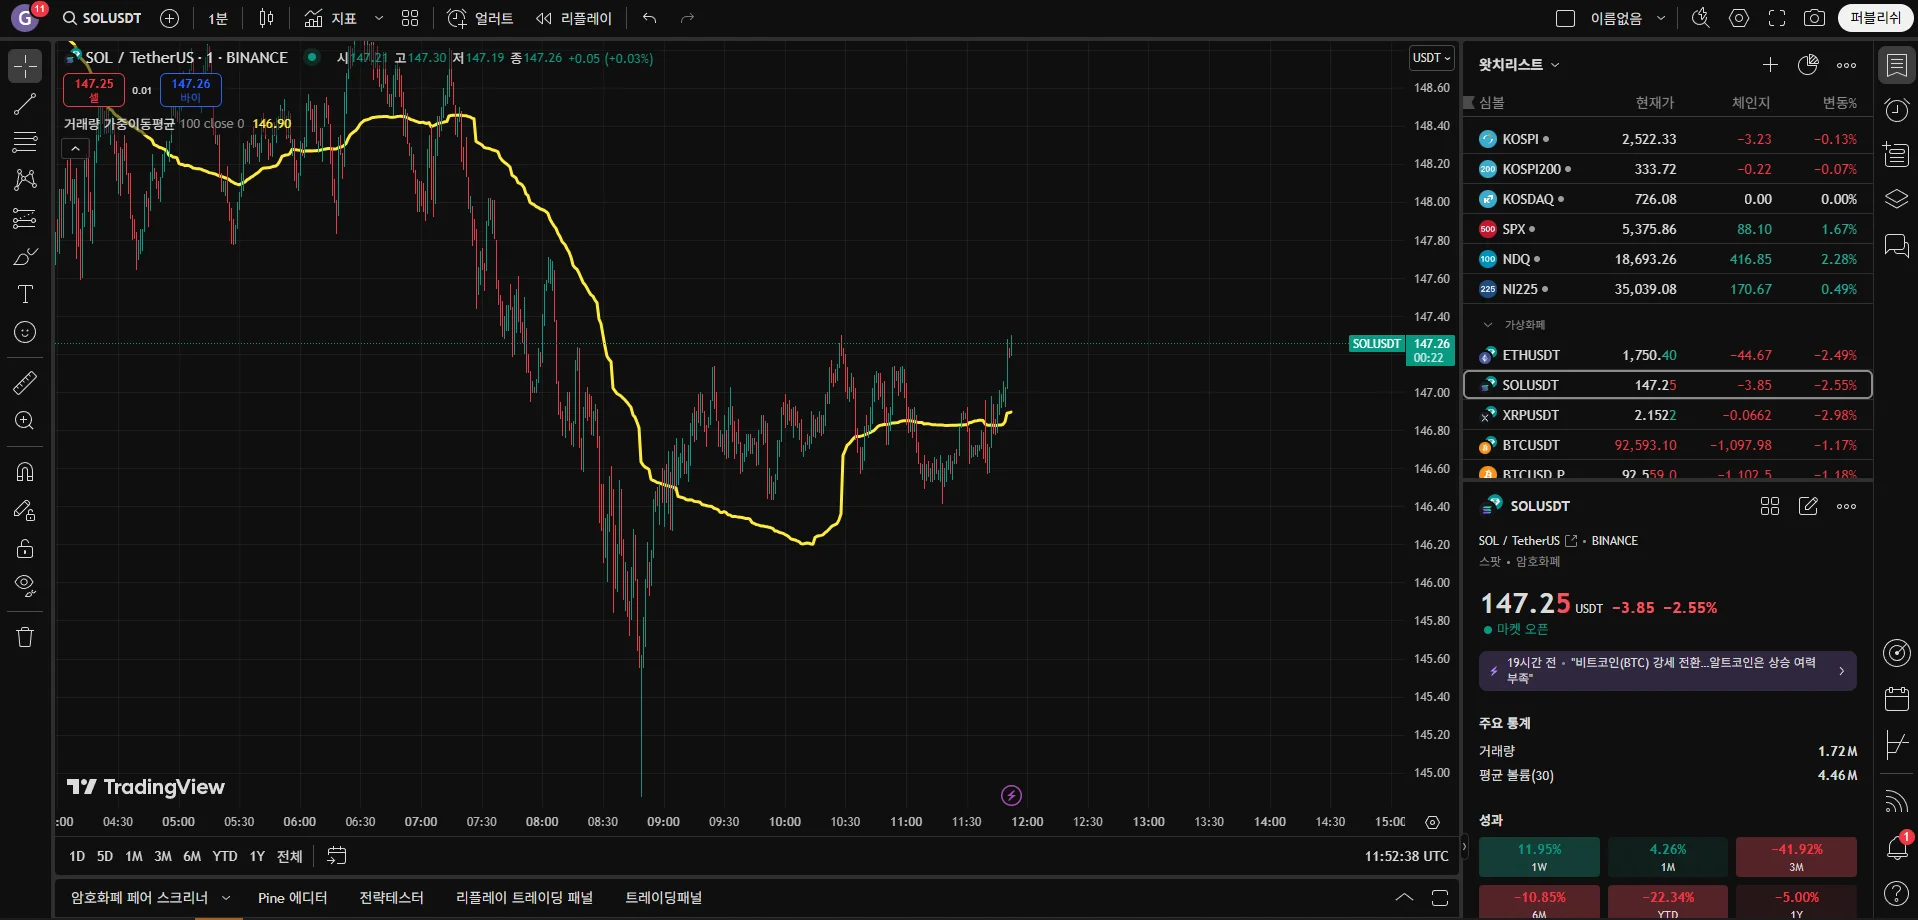Open the object tree layers panel

pyautogui.click(x=1896, y=199)
